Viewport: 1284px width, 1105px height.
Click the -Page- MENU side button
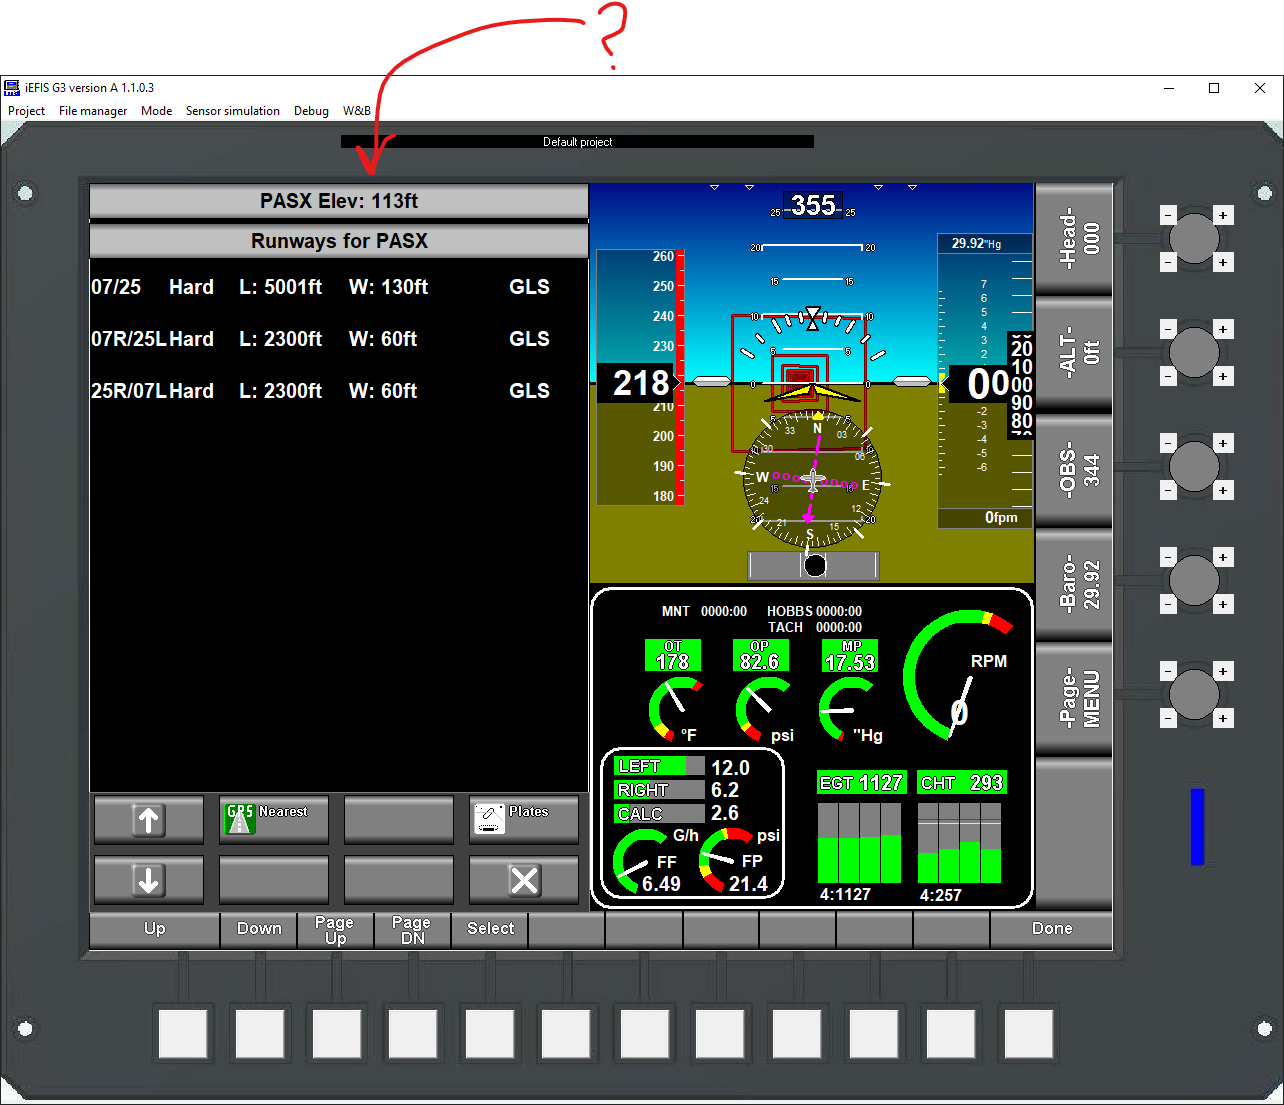coord(1075,699)
